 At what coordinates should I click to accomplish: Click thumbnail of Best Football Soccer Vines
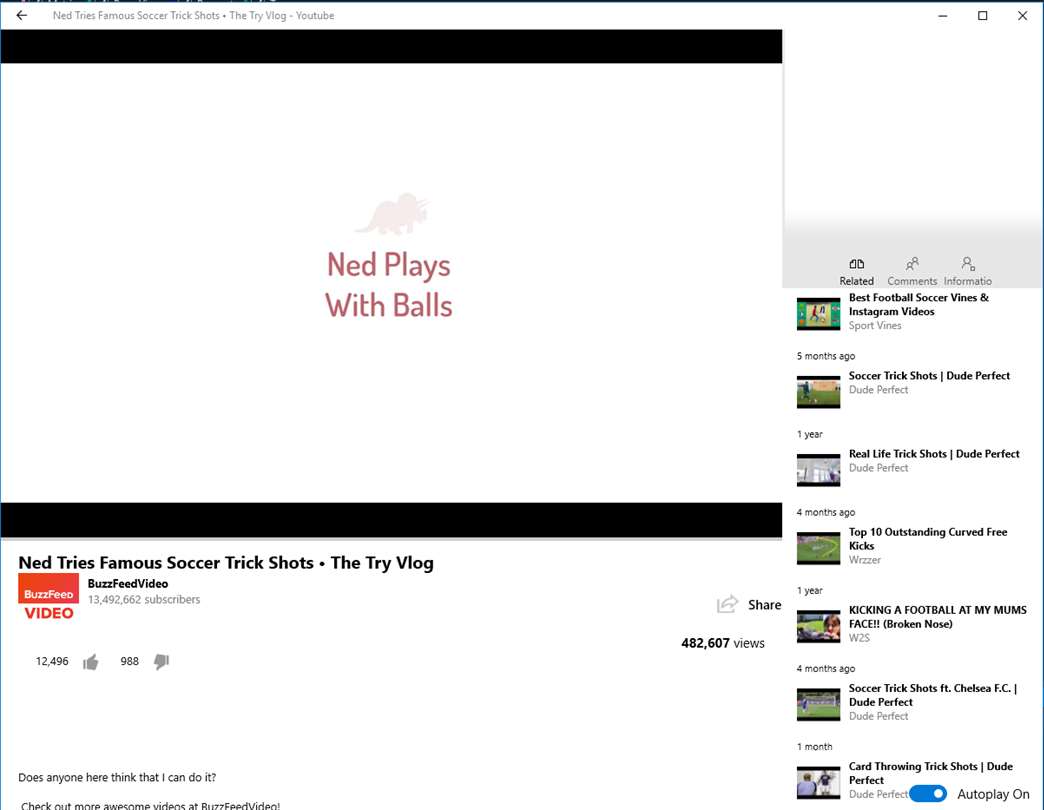[818, 313]
